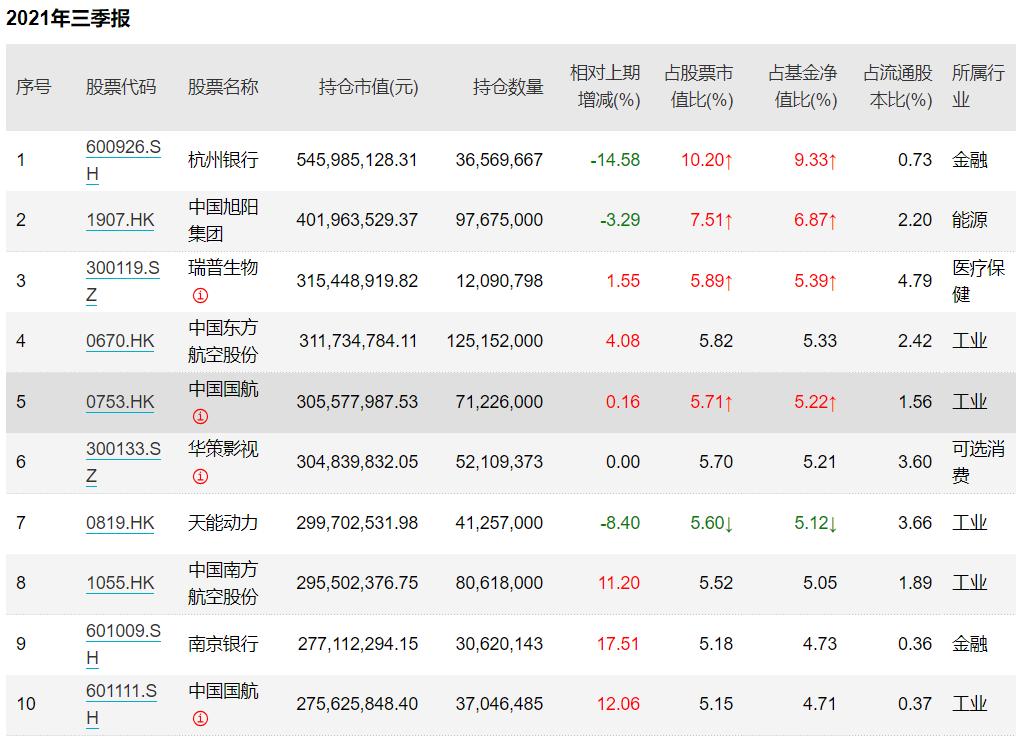
Task: Select stock name 中国南方航空股份
Action: [x=223, y=583]
